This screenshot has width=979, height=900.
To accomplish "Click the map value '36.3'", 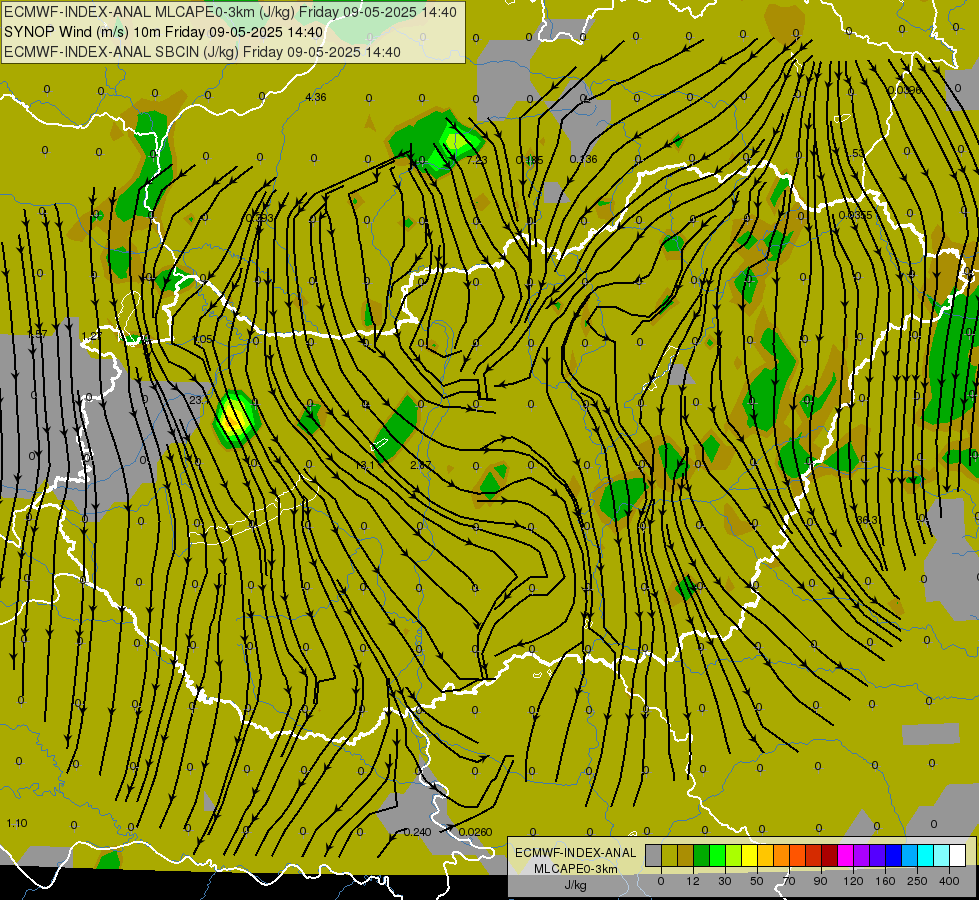I will pos(868,520).
